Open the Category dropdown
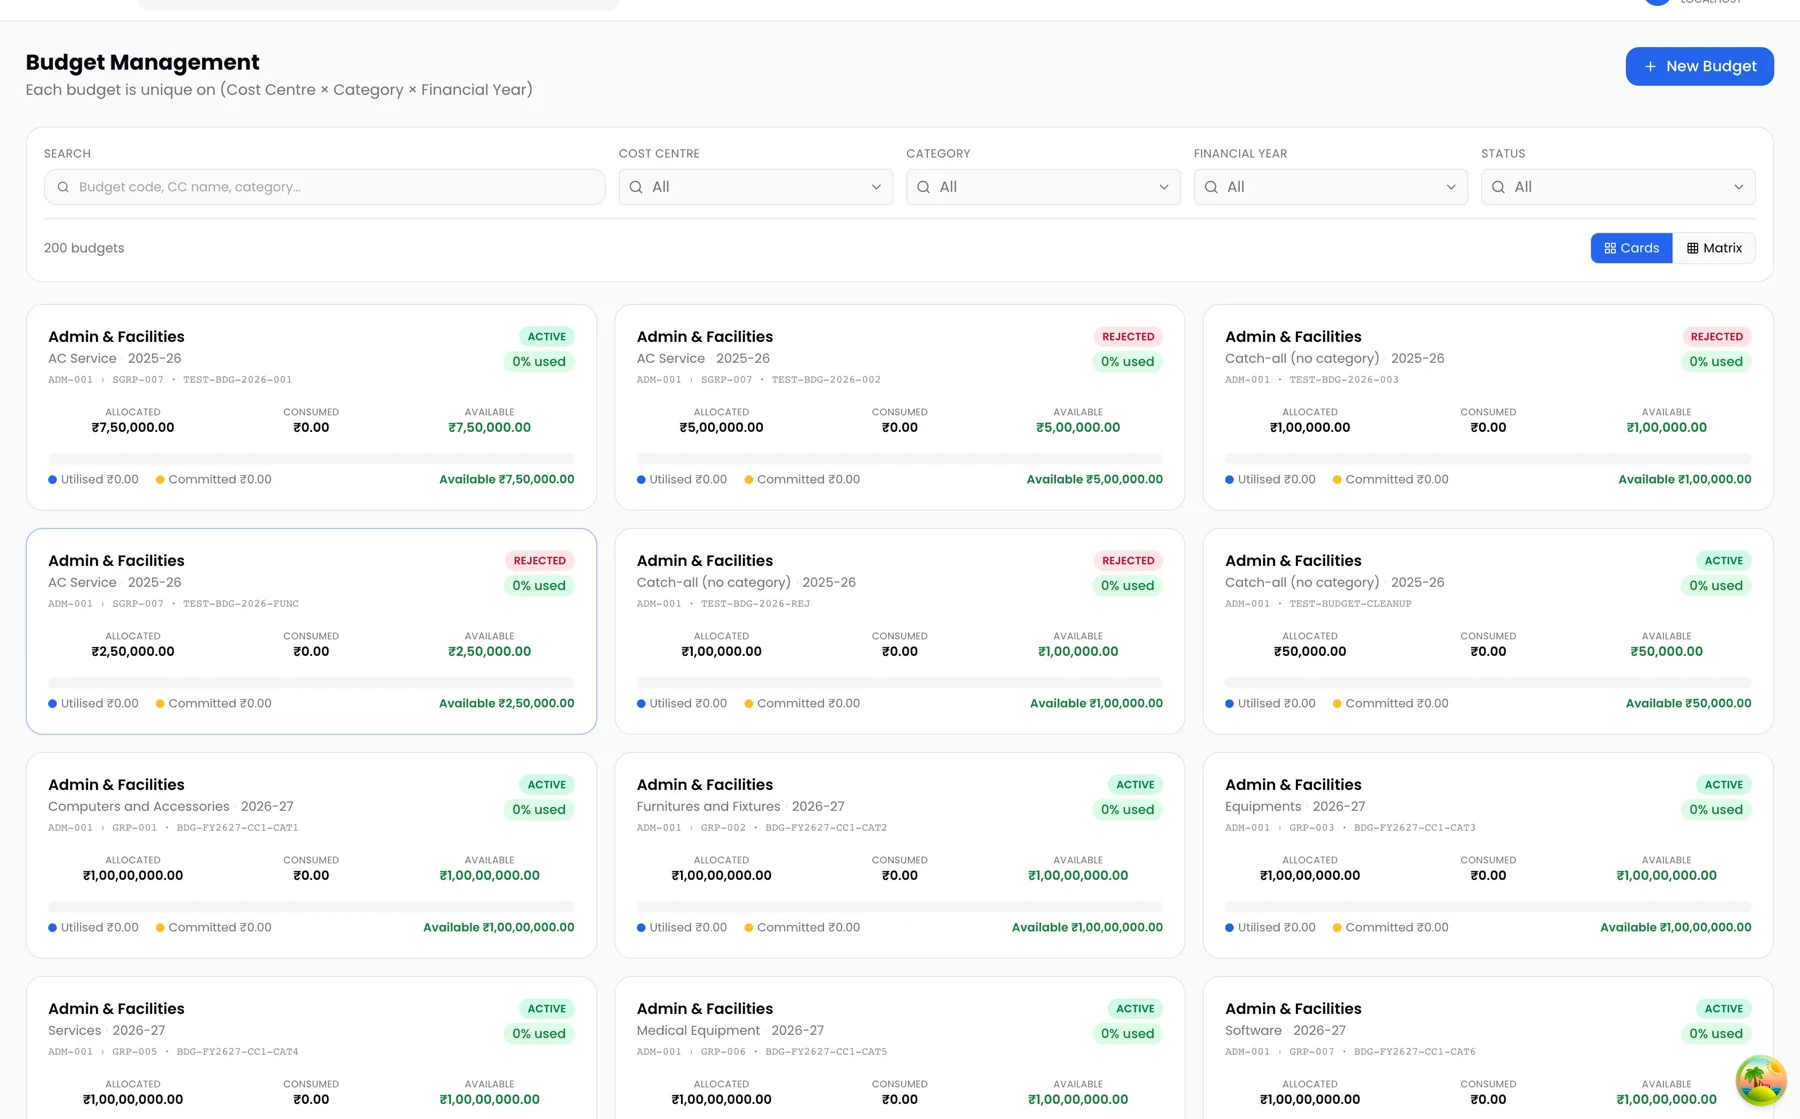The height and width of the screenshot is (1119, 1800). [1043, 187]
